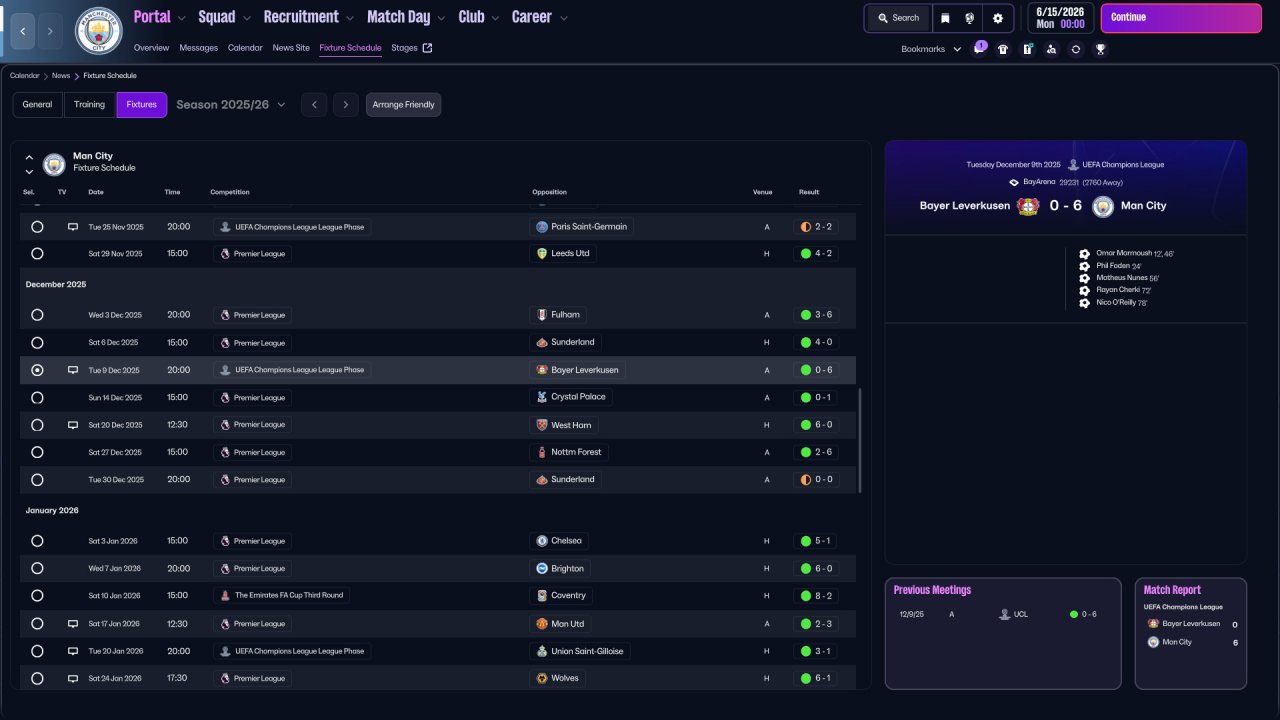Select the Fulham fixture radio button
This screenshot has height=720, width=1280.
(37, 315)
